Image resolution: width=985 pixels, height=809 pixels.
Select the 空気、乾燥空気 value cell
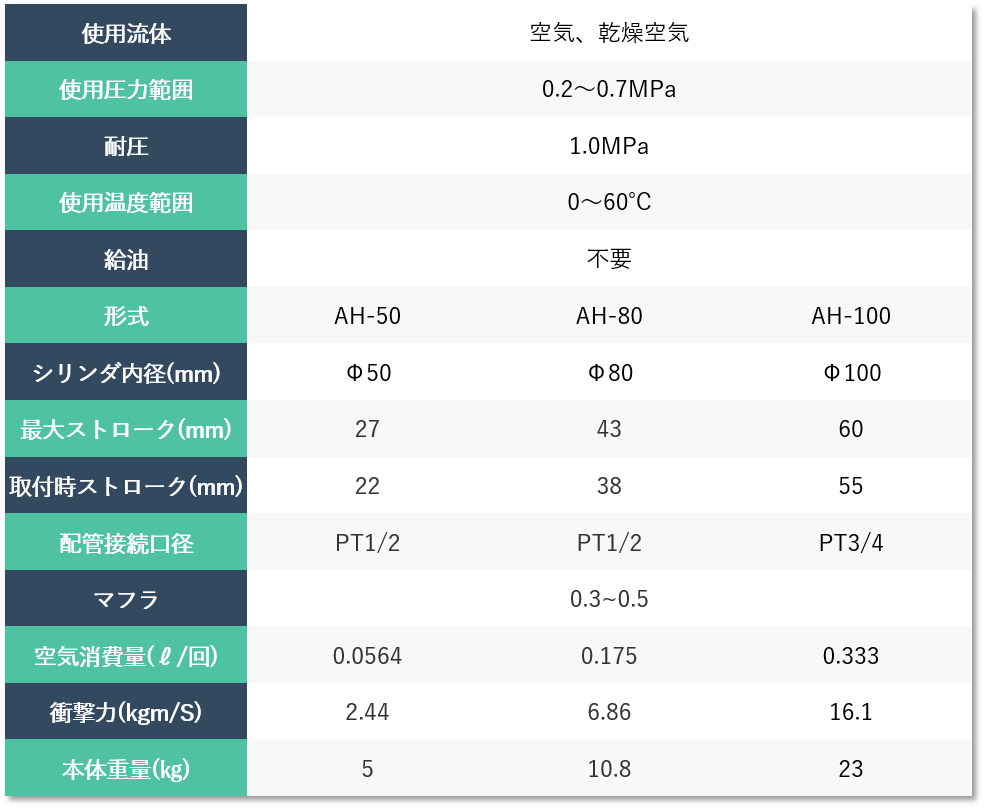pos(609,33)
